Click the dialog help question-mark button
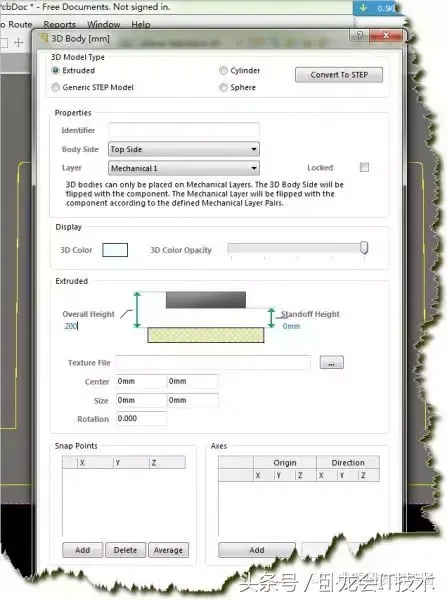Image resolution: width=447 pixels, height=600 pixels. [360, 36]
